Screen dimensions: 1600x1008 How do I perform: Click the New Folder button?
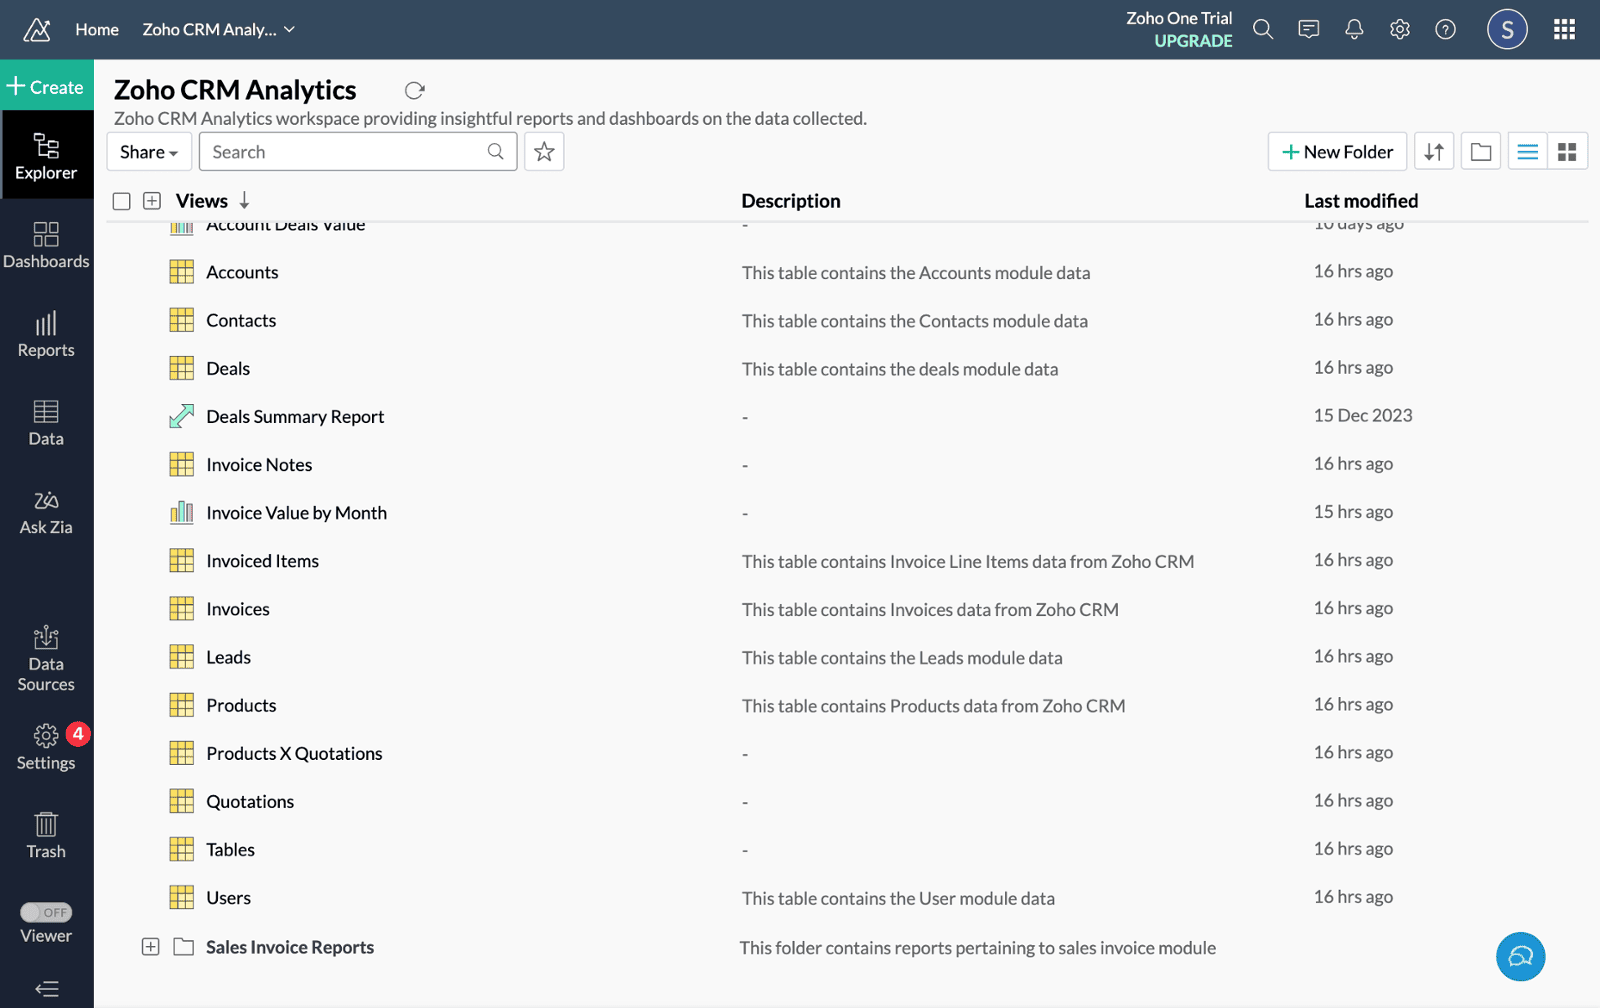(1337, 152)
